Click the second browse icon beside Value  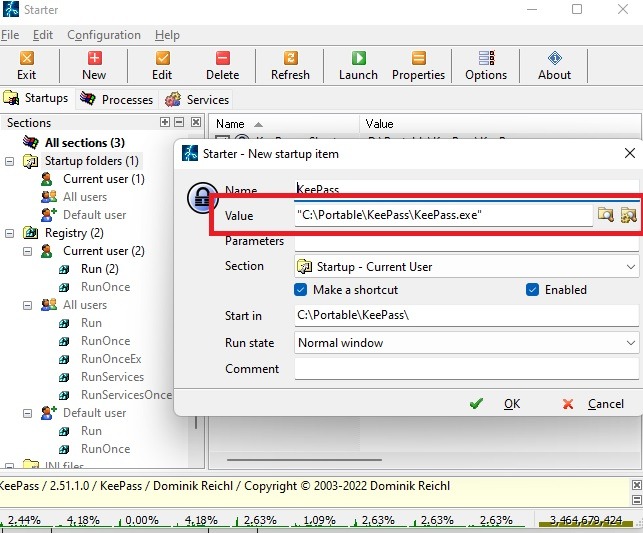629,214
